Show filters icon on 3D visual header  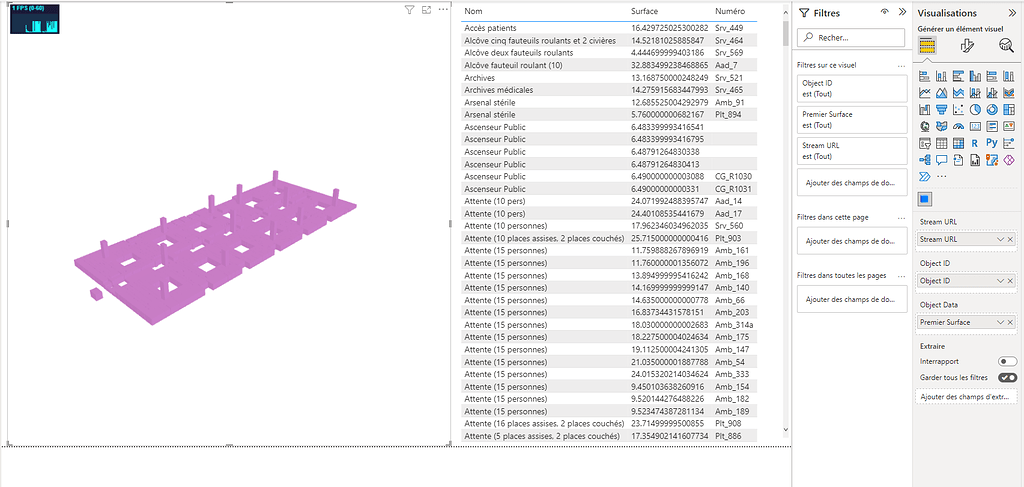409,9
